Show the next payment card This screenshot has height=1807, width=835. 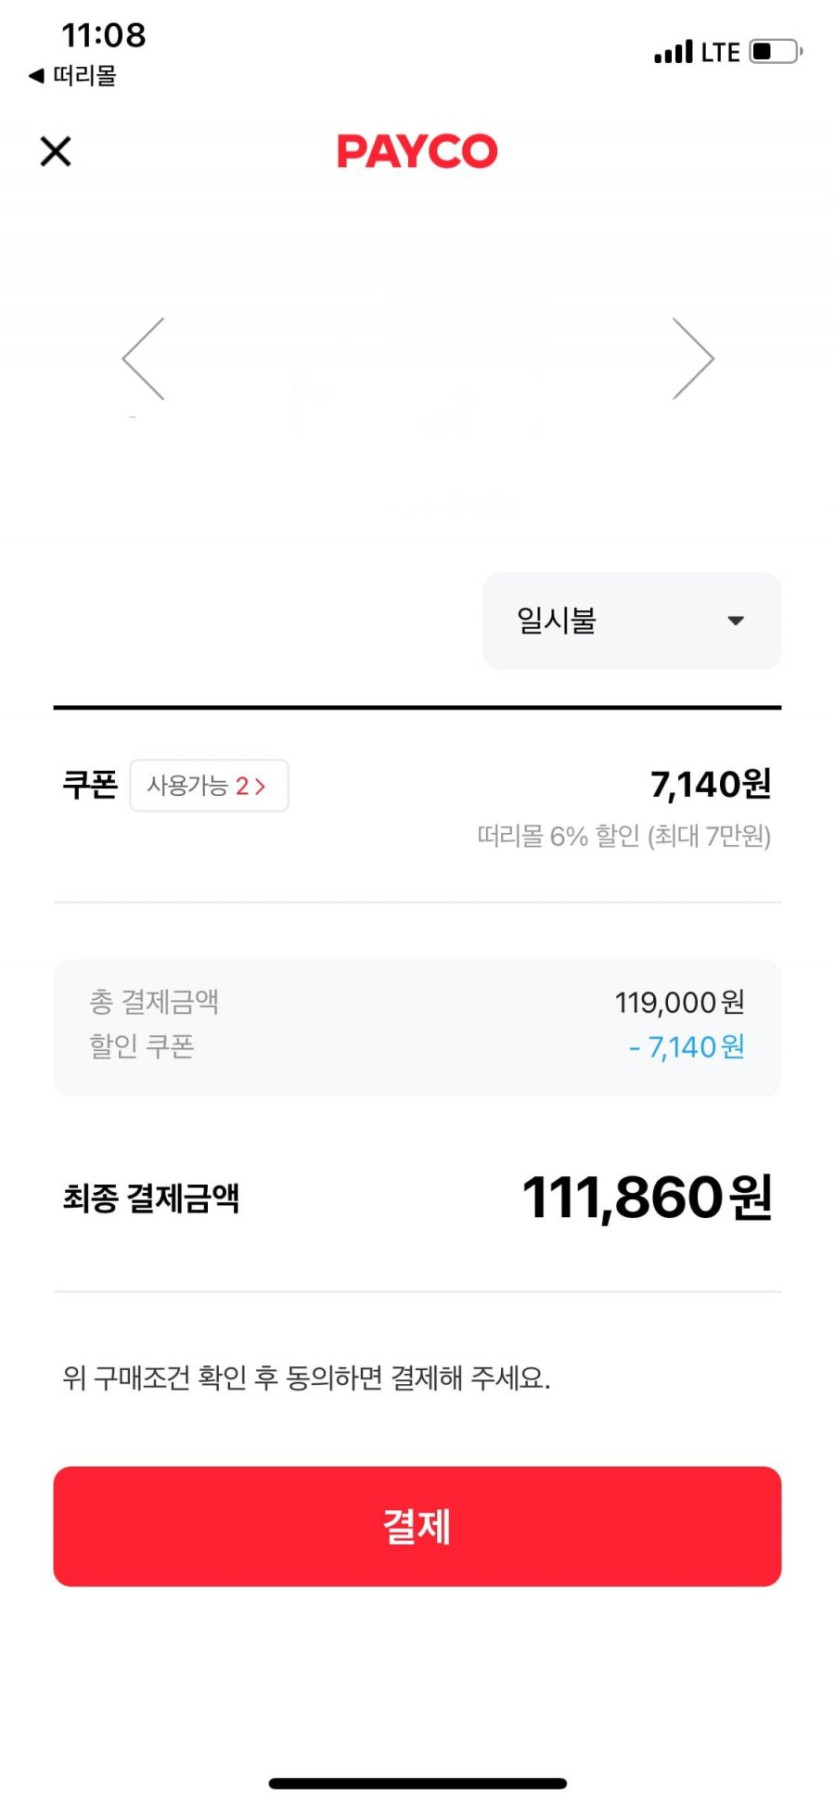coord(693,359)
